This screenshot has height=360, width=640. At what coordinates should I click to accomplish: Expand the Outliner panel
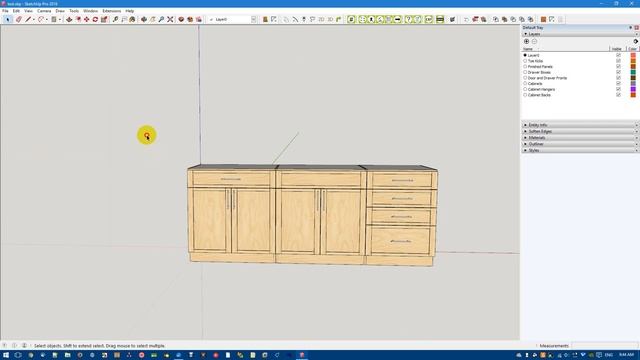[580, 144]
